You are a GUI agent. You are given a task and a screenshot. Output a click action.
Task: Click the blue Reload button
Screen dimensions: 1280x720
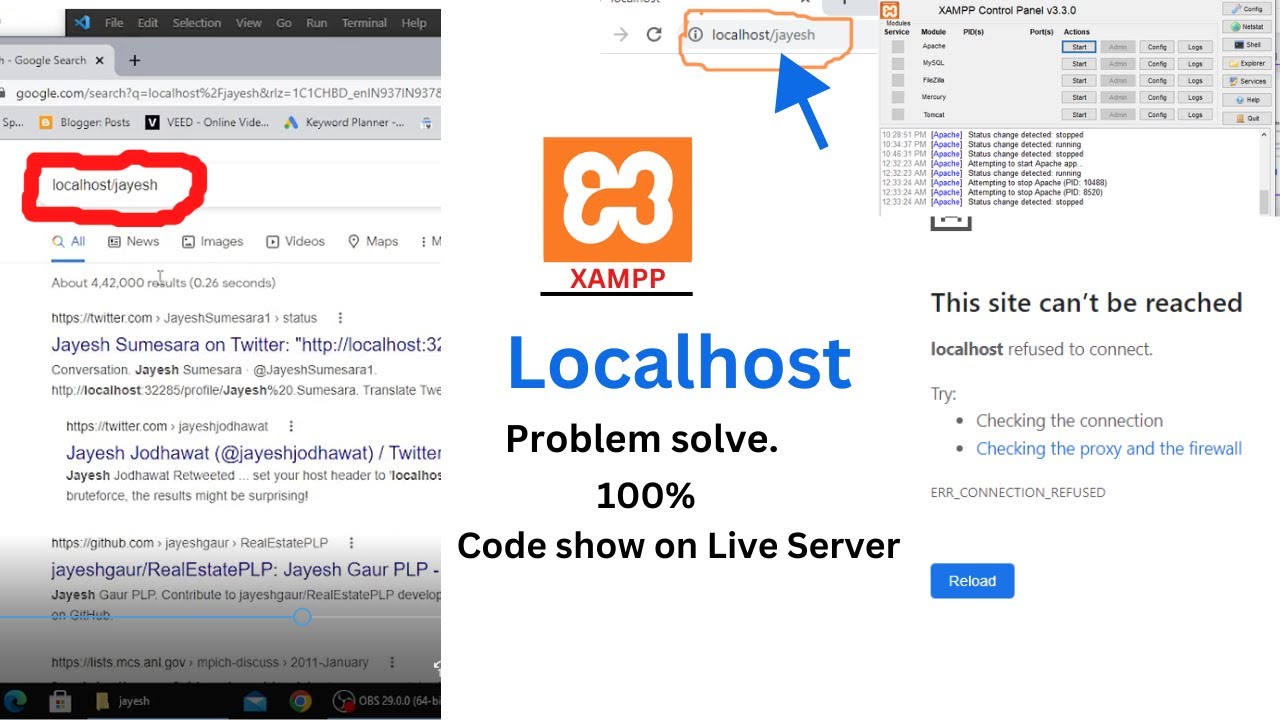972,581
